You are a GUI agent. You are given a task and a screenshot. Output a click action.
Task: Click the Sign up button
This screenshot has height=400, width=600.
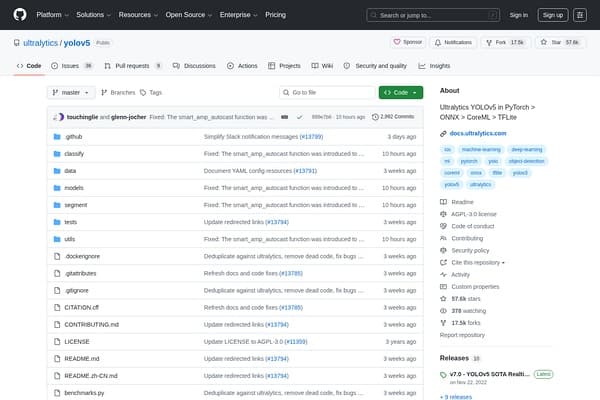click(x=553, y=15)
